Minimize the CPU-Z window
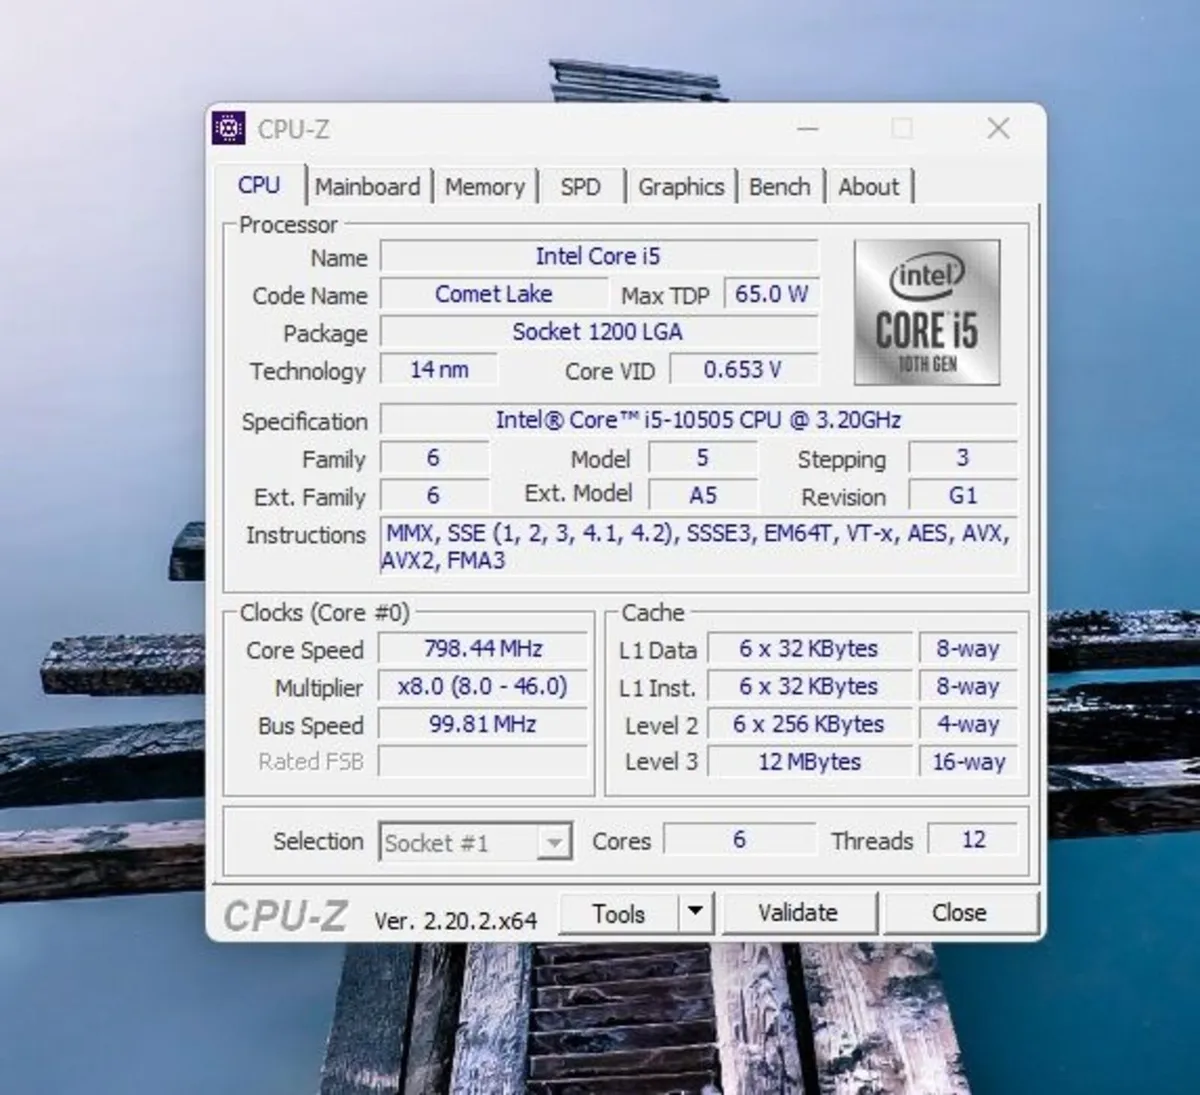 point(808,129)
